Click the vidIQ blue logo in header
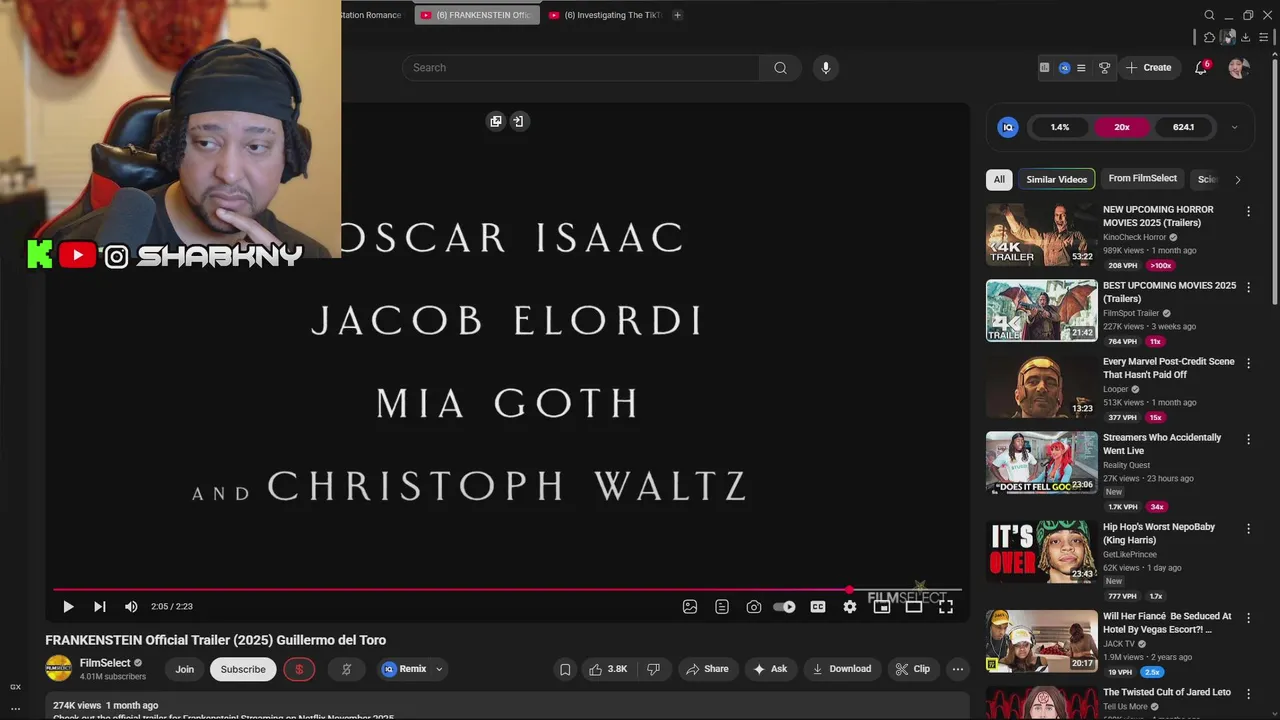This screenshot has width=1280, height=720. (1064, 68)
